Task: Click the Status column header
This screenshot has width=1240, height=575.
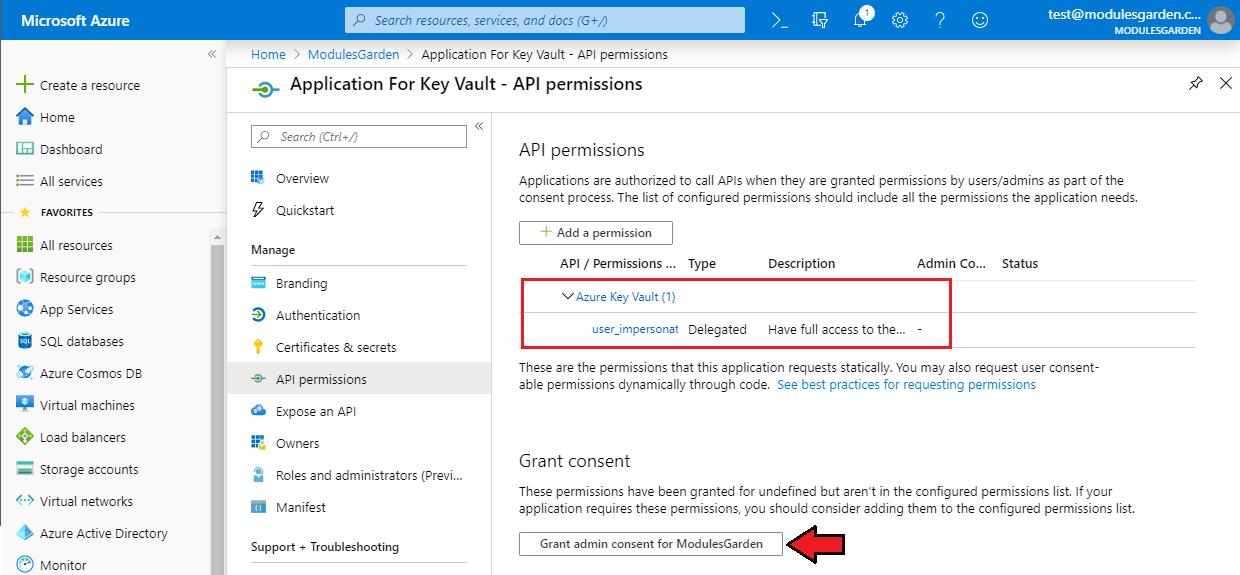Action: click(1020, 264)
